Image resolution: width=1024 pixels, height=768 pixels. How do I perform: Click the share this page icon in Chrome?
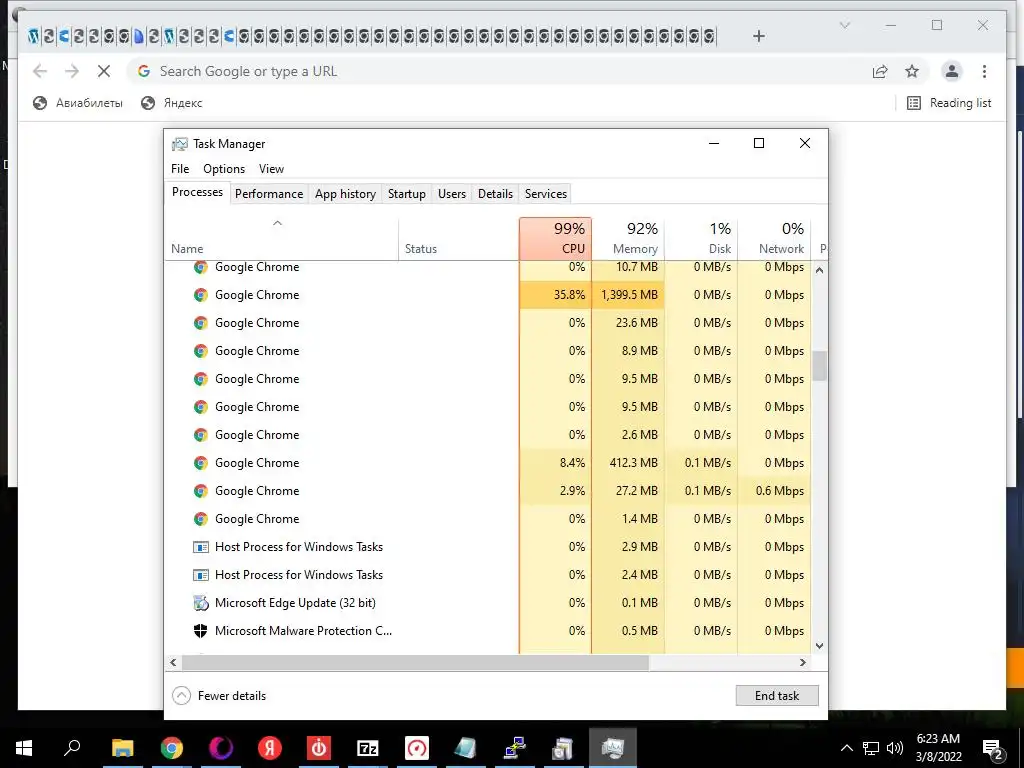click(x=880, y=71)
